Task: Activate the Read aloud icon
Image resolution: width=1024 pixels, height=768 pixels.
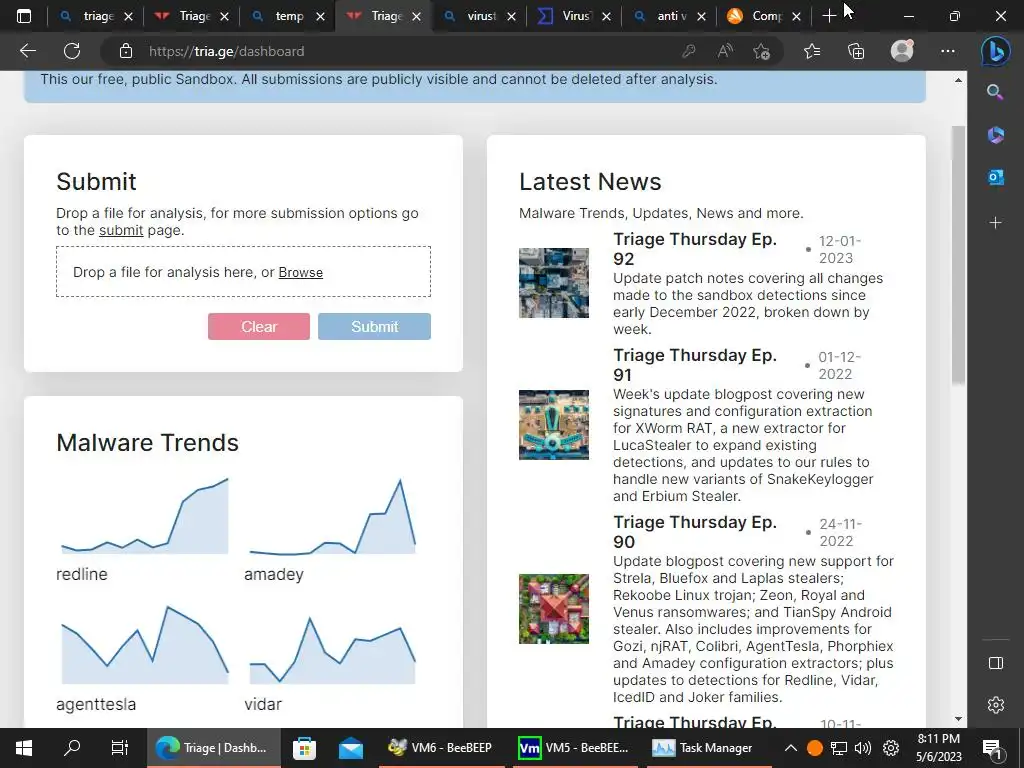Action: tap(725, 51)
